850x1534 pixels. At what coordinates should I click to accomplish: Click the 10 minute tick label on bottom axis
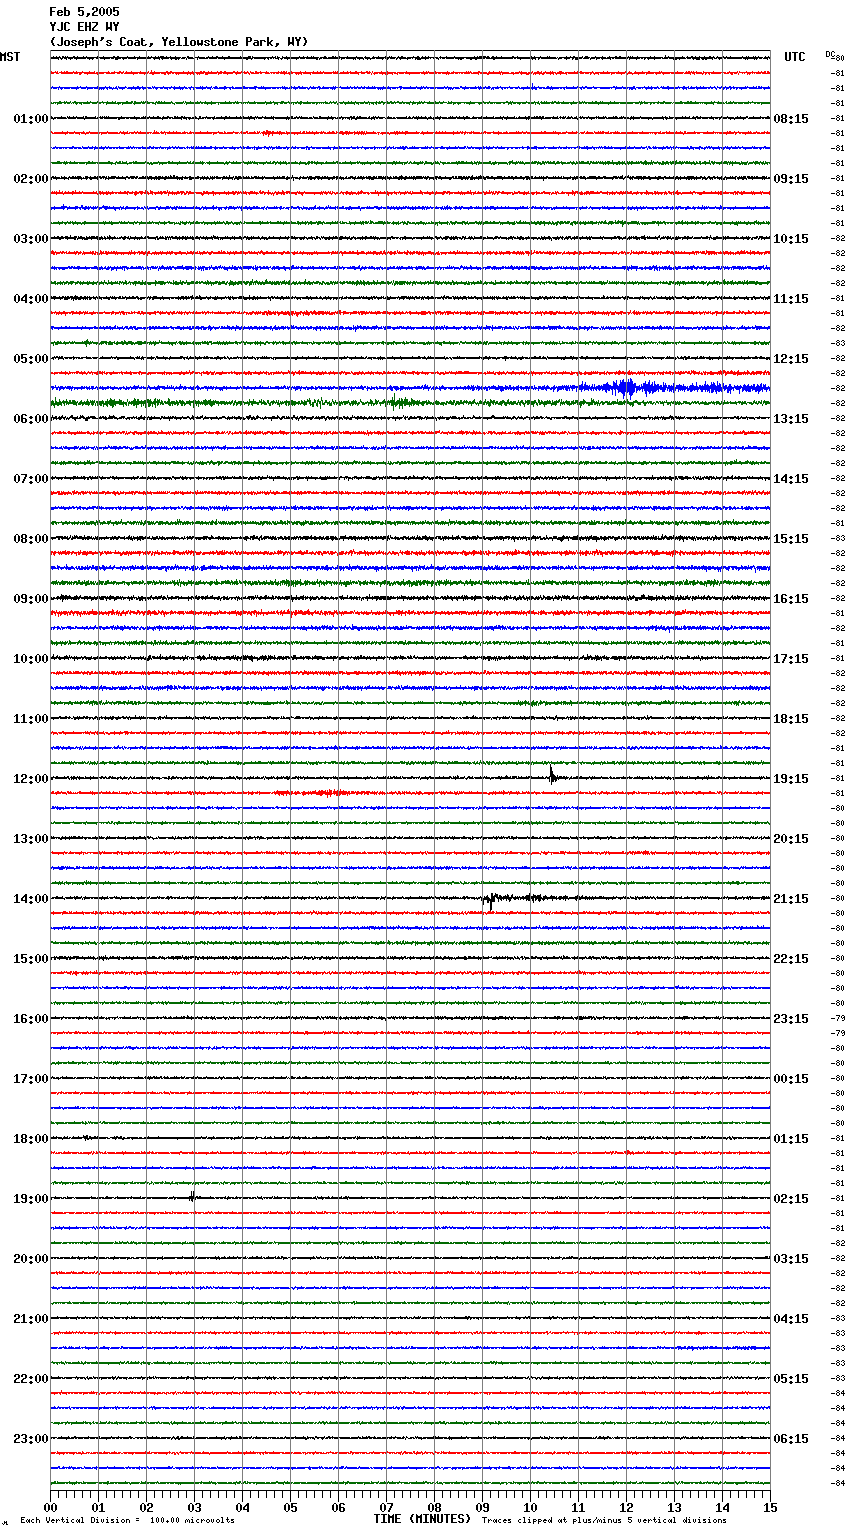pos(530,1507)
